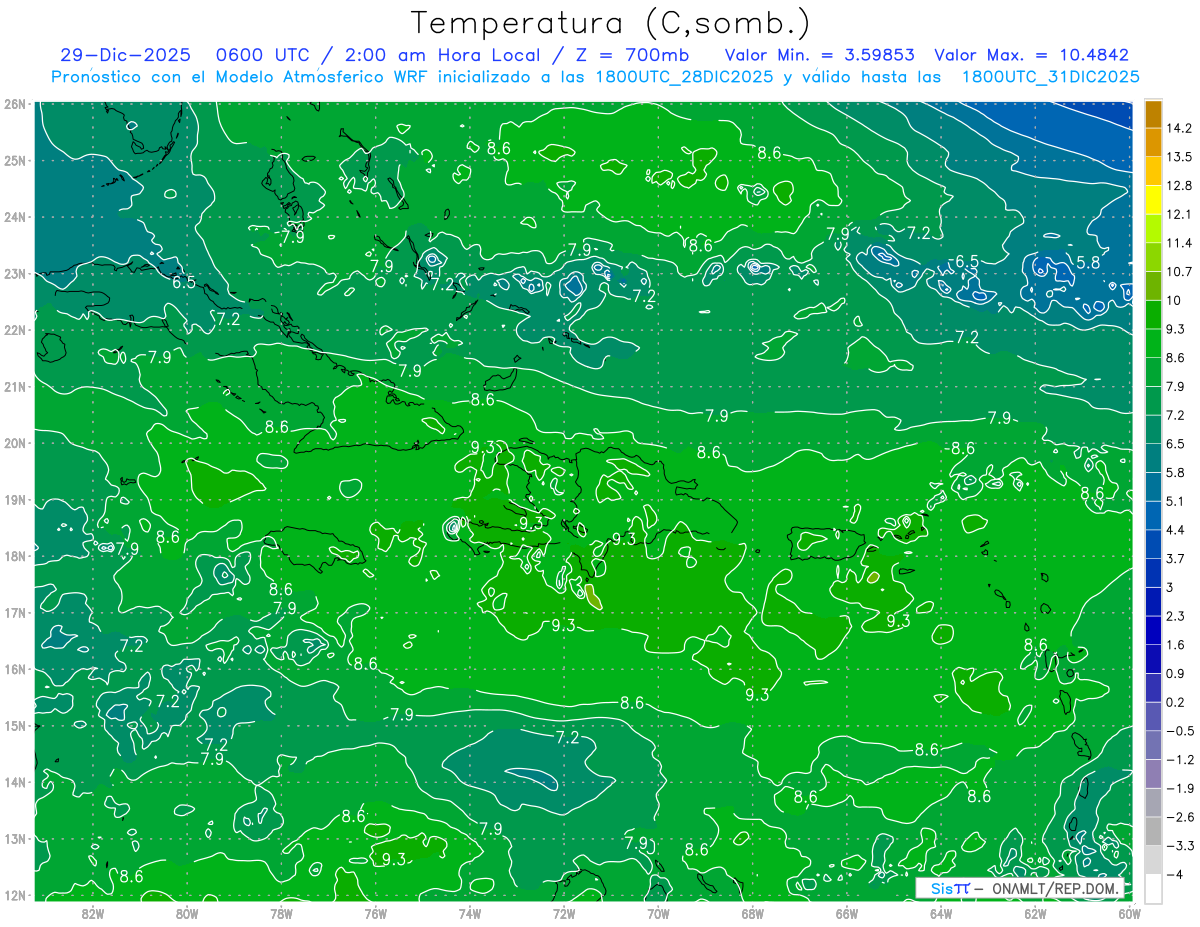Click the "Valor Min. = 3.59853" value
The width and height of the screenshot is (1200, 927).
[819, 55]
